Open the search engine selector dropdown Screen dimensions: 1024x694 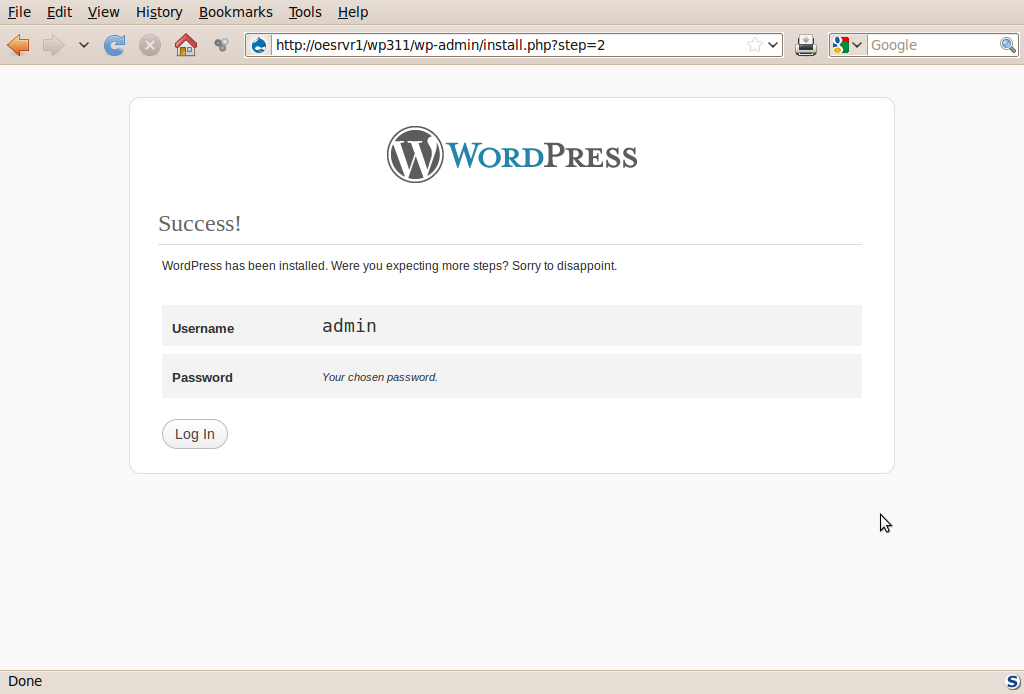point(848,45)
